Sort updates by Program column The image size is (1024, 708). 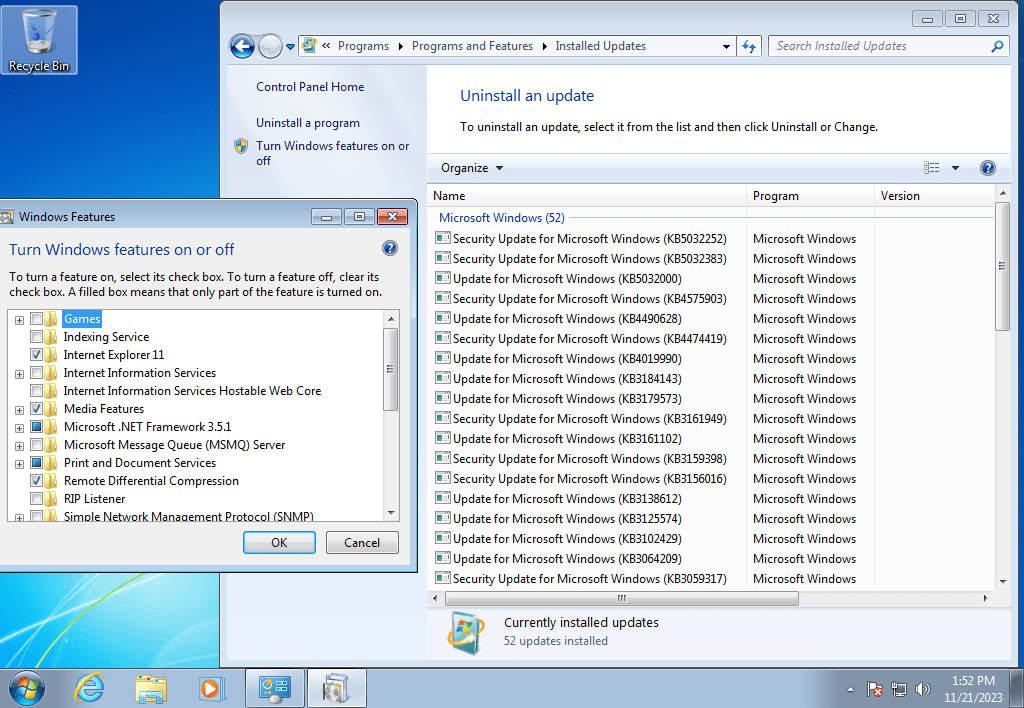coord(810,196)
